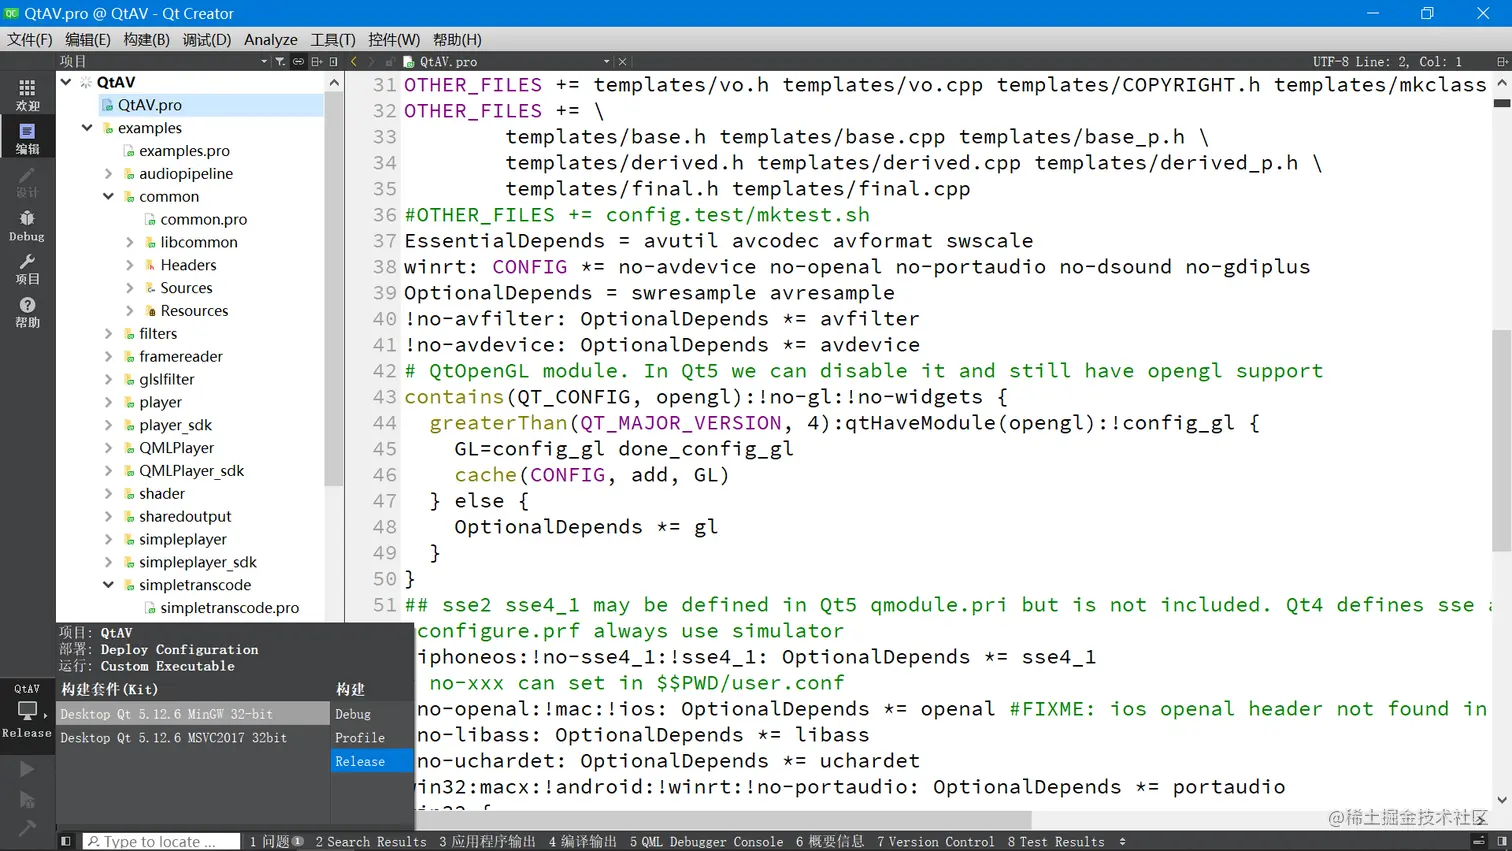Click the green Run button
Screen dimensions: 1512x851
coord(27,769)
